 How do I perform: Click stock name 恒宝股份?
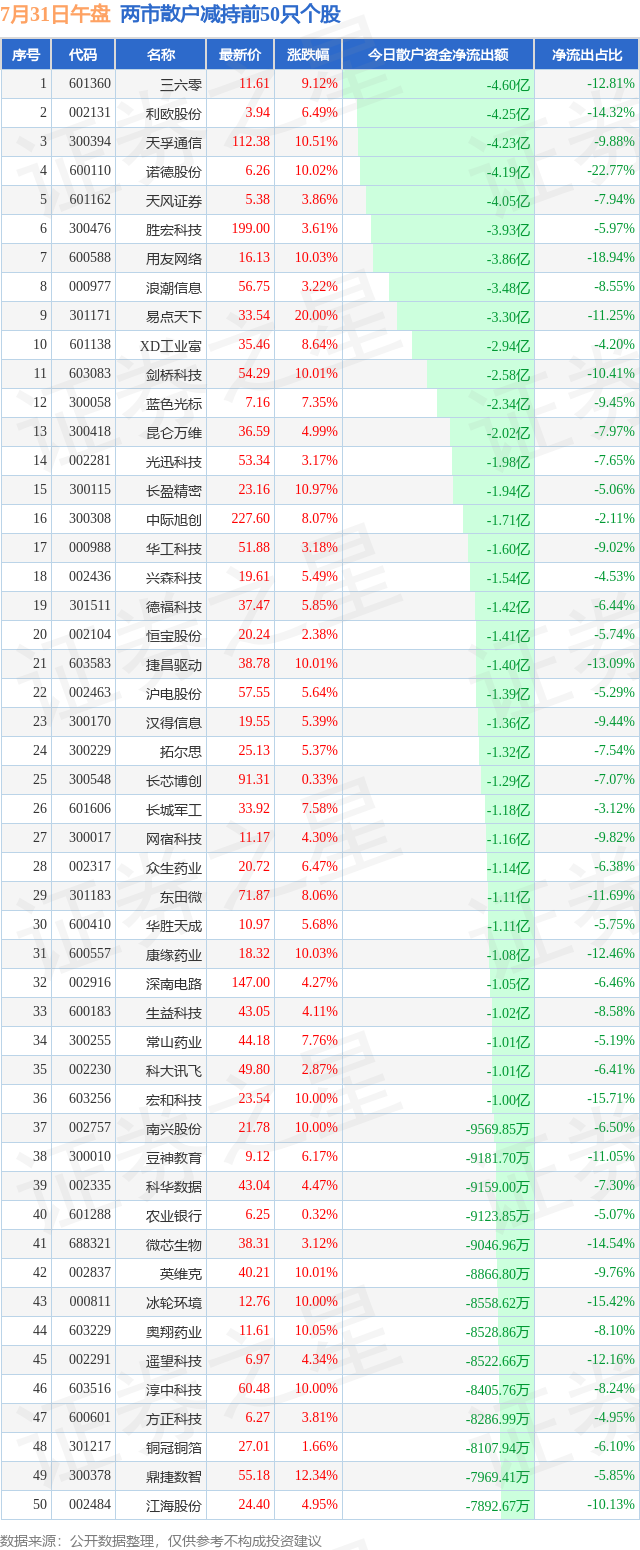click(x=174, y=635)
